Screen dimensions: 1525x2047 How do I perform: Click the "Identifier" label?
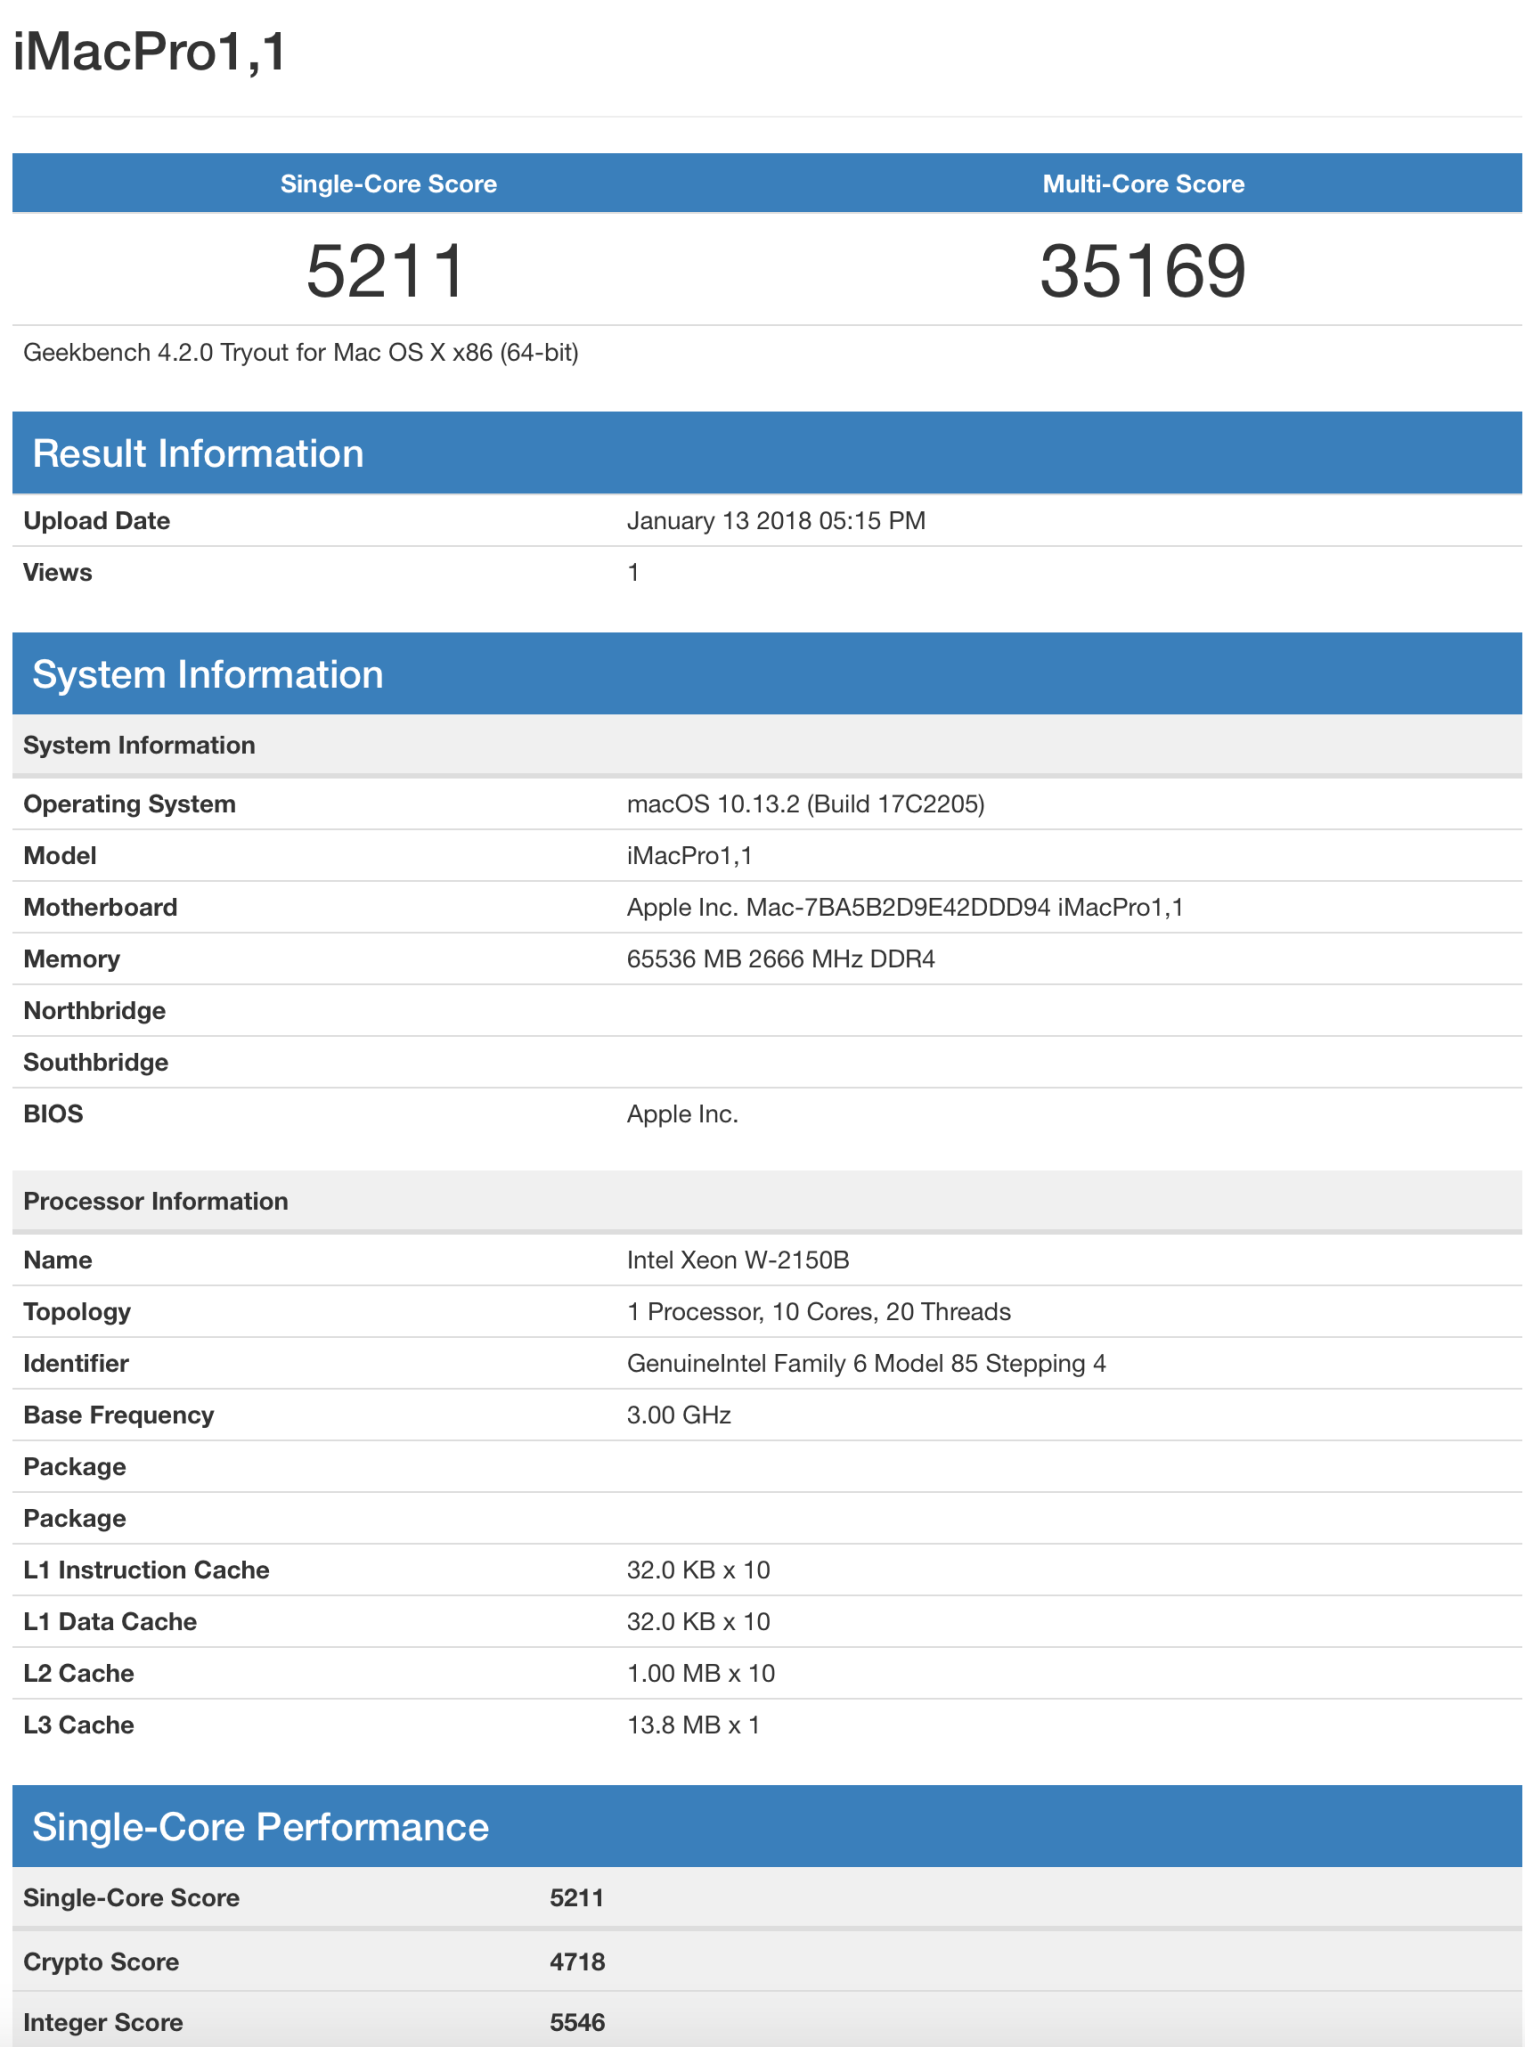coord(76,1364)
